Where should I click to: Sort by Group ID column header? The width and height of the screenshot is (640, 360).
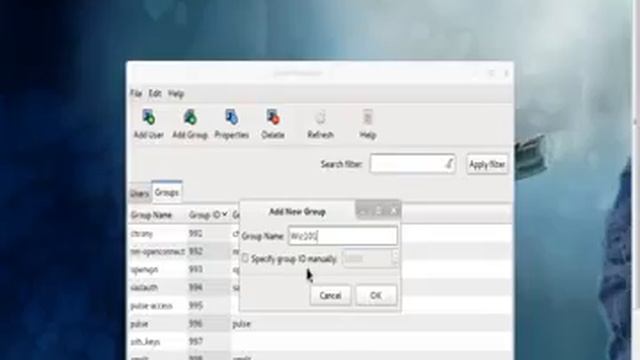click(x=208, y=215)
